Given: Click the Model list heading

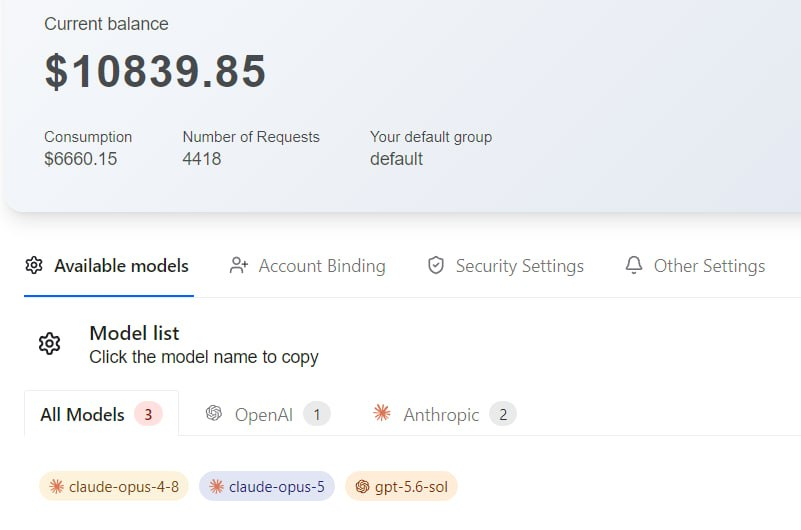Looking at the screenshot, I should coord(134,333).
